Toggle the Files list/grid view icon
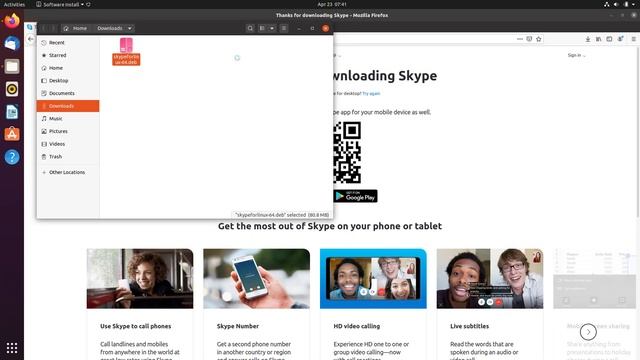The image size is (640, 360). coord(262,28)
